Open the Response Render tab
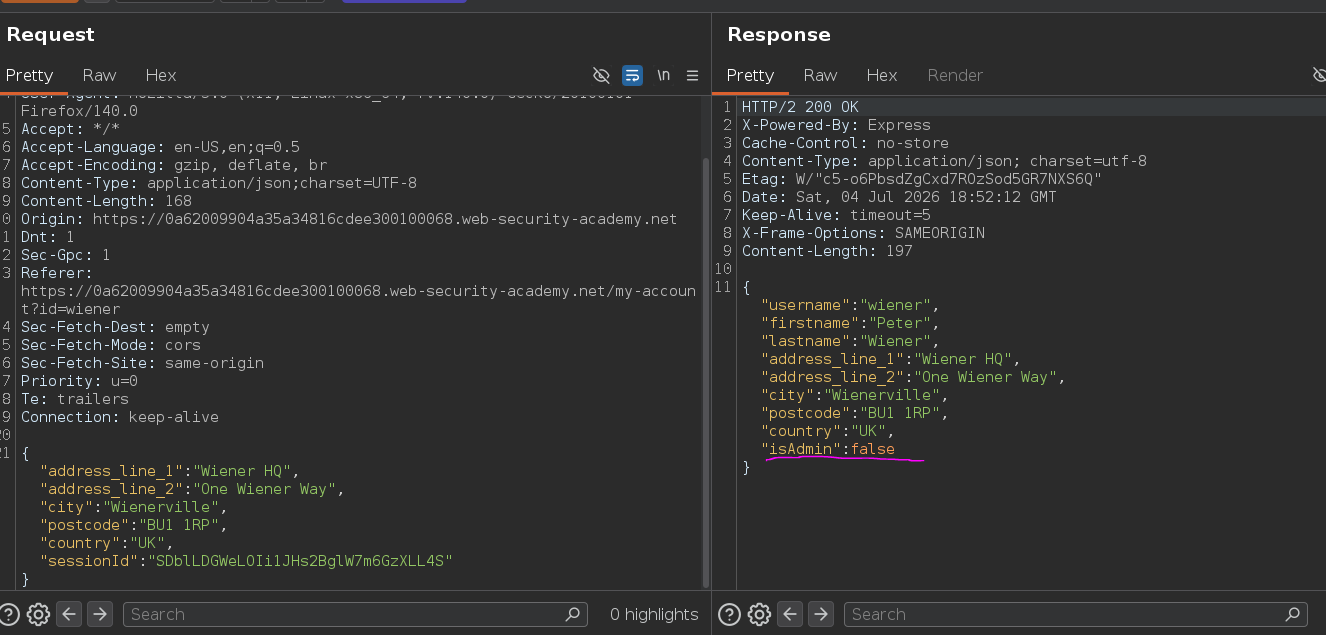This screenshot has width=1326, height=635. pos(955,75)
